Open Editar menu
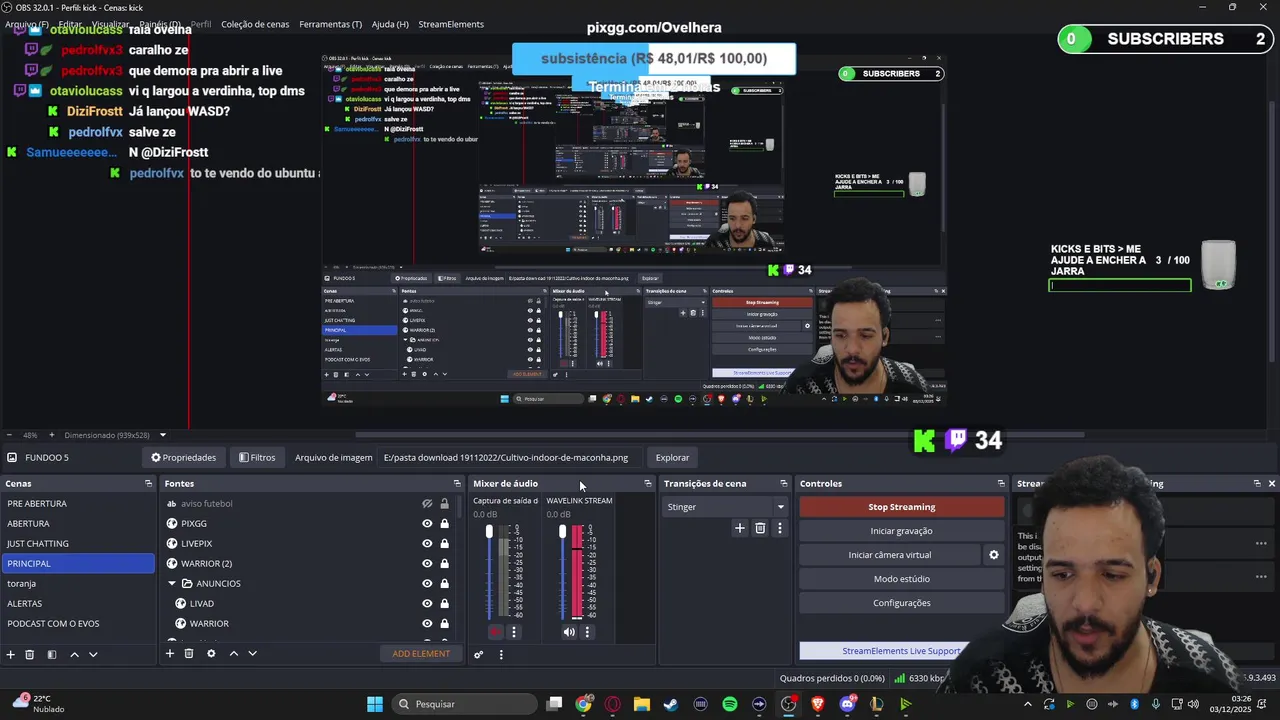Screen dimensions: 1280x720 (x=70, y=24)
